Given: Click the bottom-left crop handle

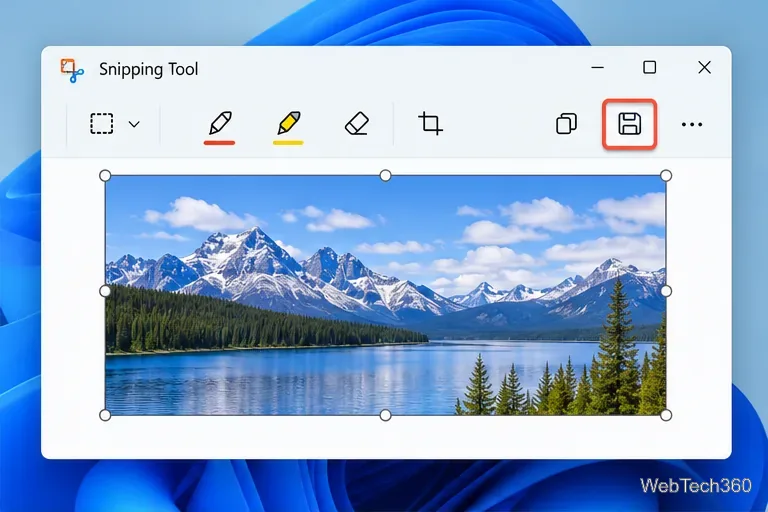Looking at the screenshot, I should [x=105, y=415].
